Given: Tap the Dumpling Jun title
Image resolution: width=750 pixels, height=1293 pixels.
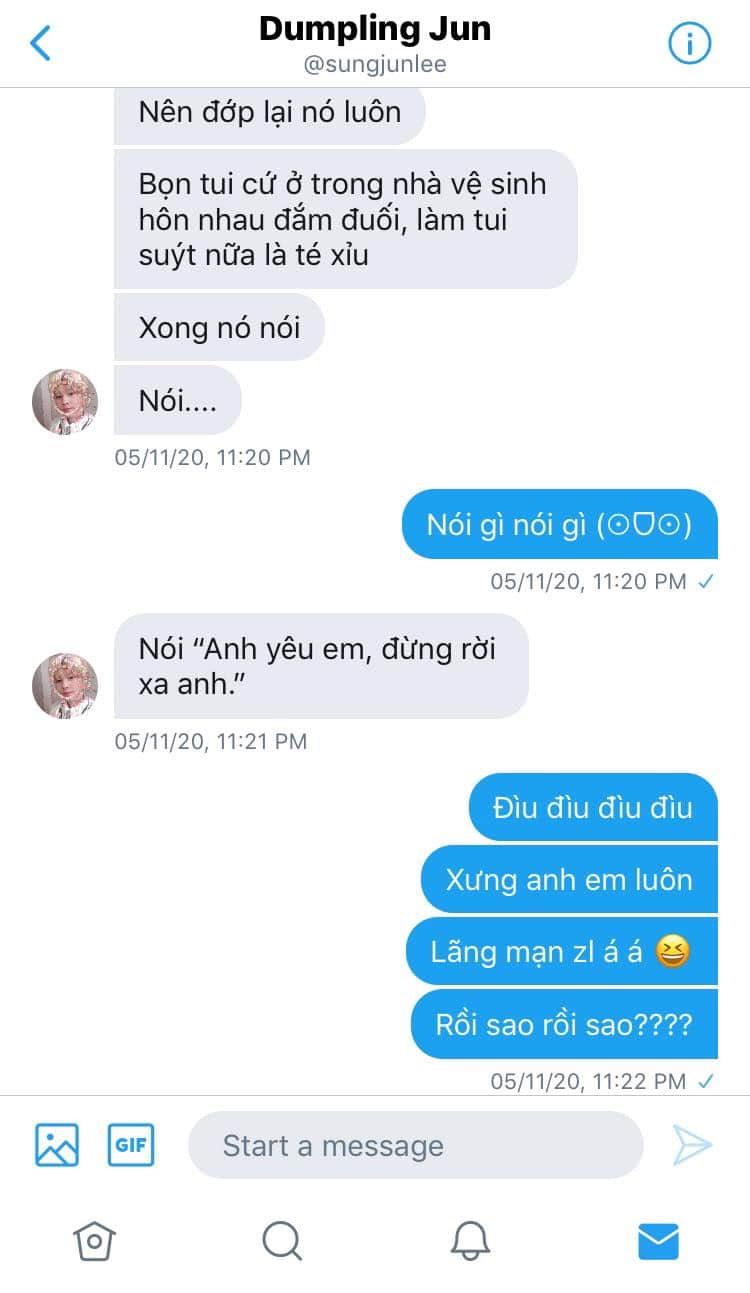Looking at the screenshot, I should pyautogui.click(x=375, y=28).
